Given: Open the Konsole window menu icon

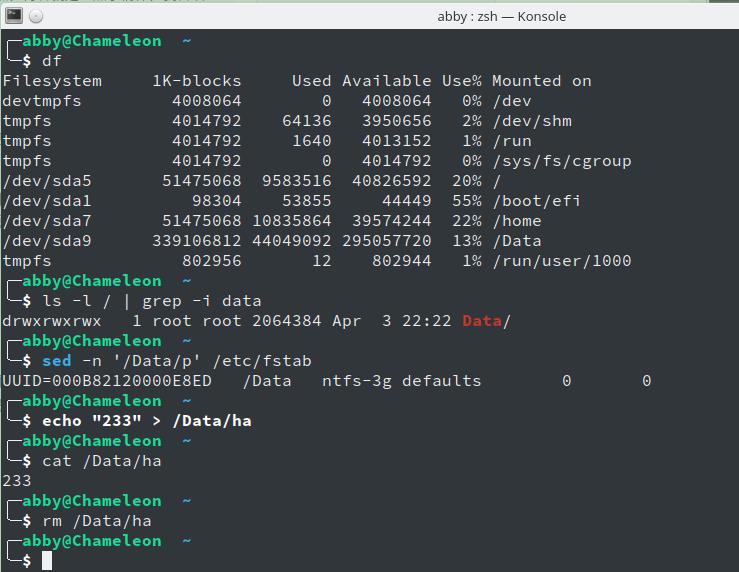Looking at the screenshot, I should [x=14, y=16].
